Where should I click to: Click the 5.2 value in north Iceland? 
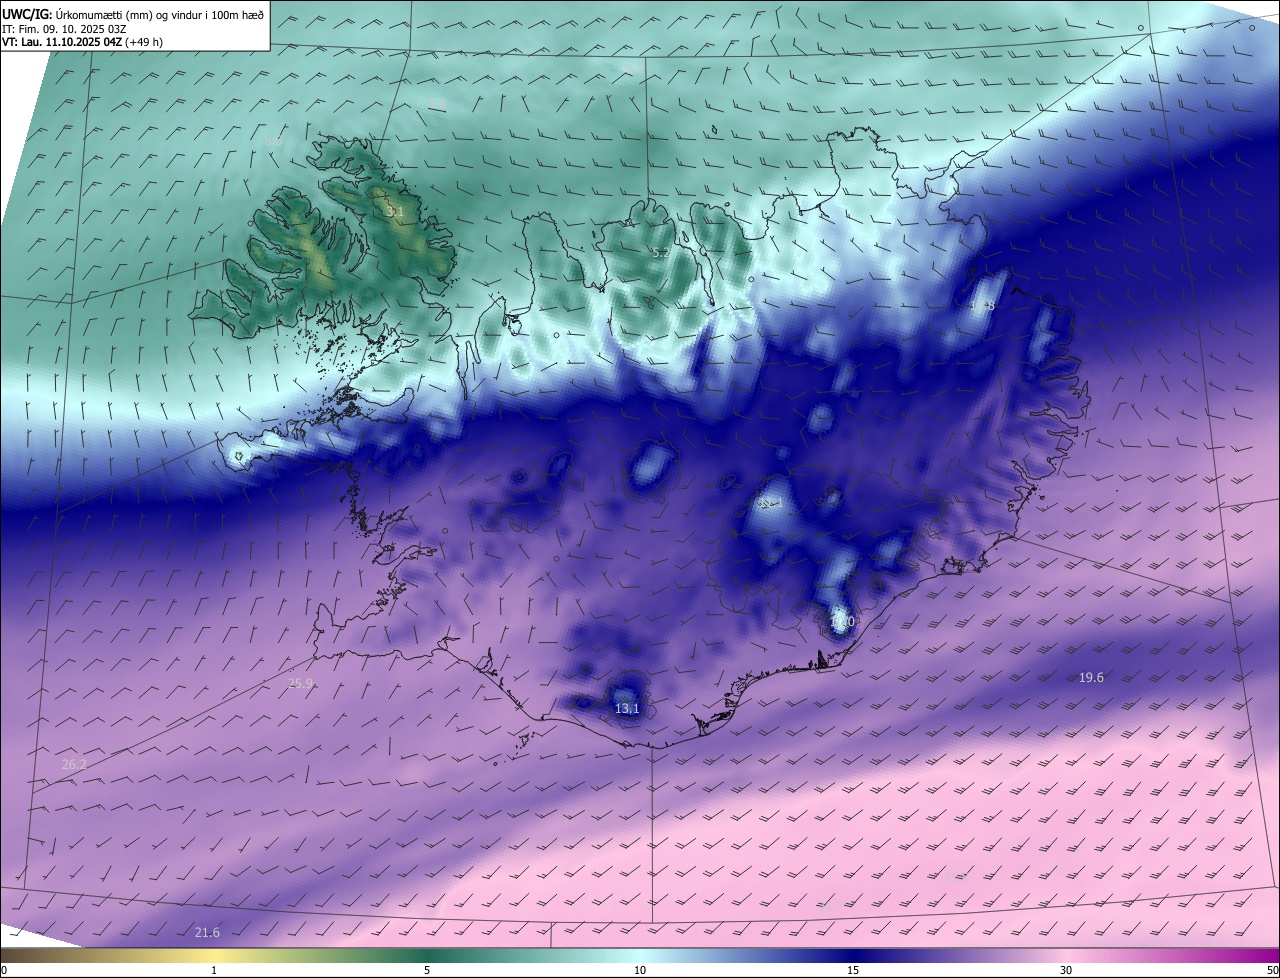click(660, 253)
